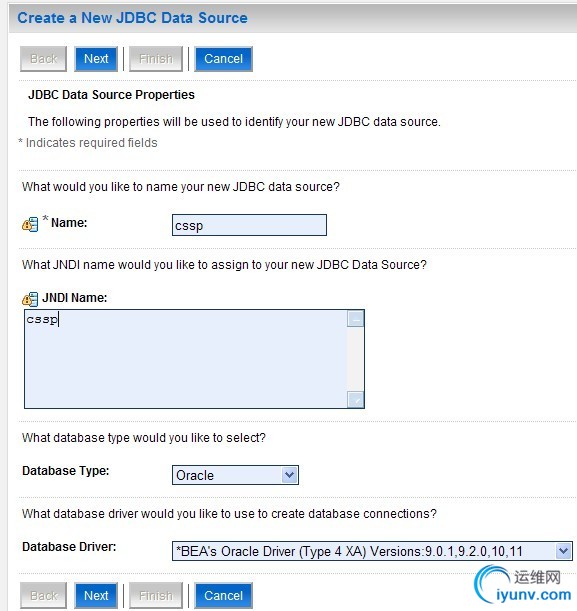Click the 'Database Type:' label

66,471
